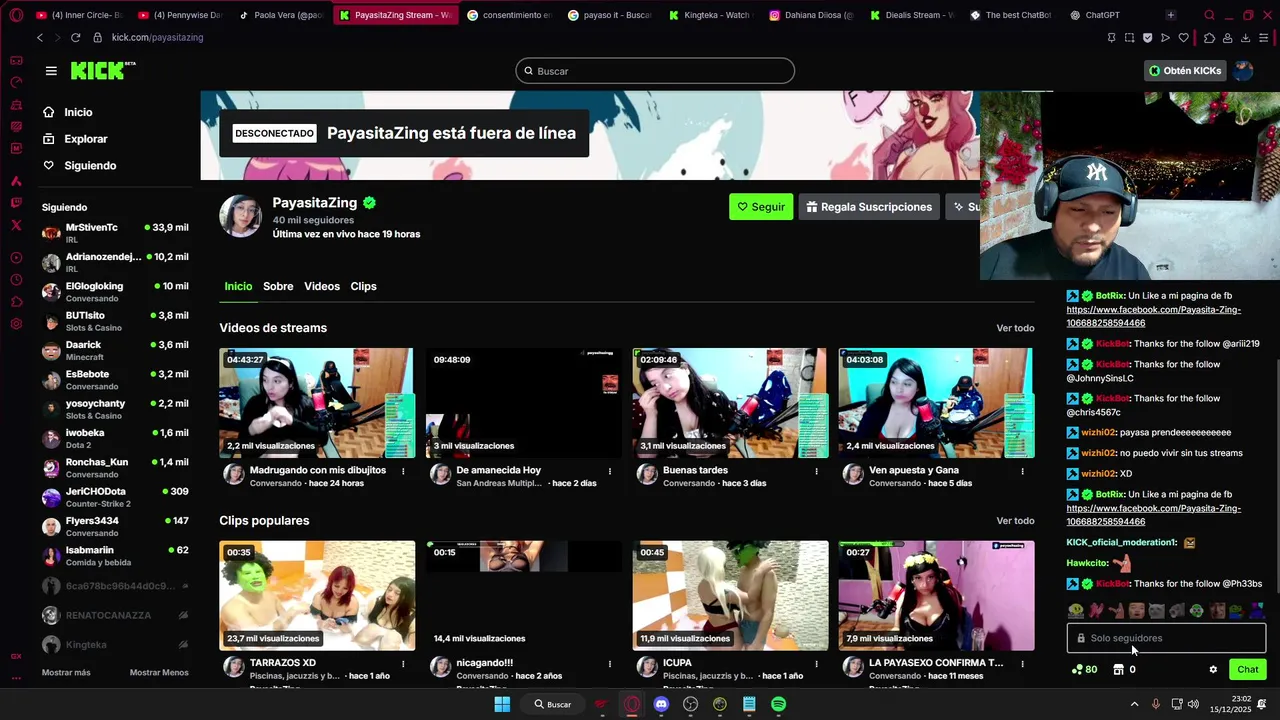
Task: Click the taskbar Buscar search box
Action: click(x=552, y=704)
